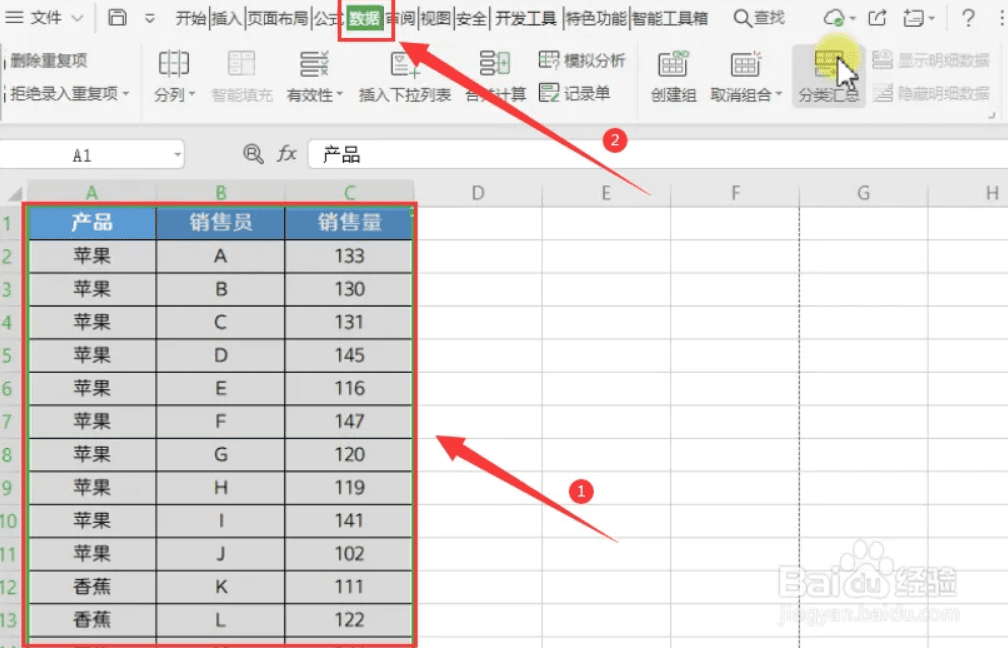1008x648 pixels.
Task: Select cell D5 in the worksheet
Action: [477, 355]
